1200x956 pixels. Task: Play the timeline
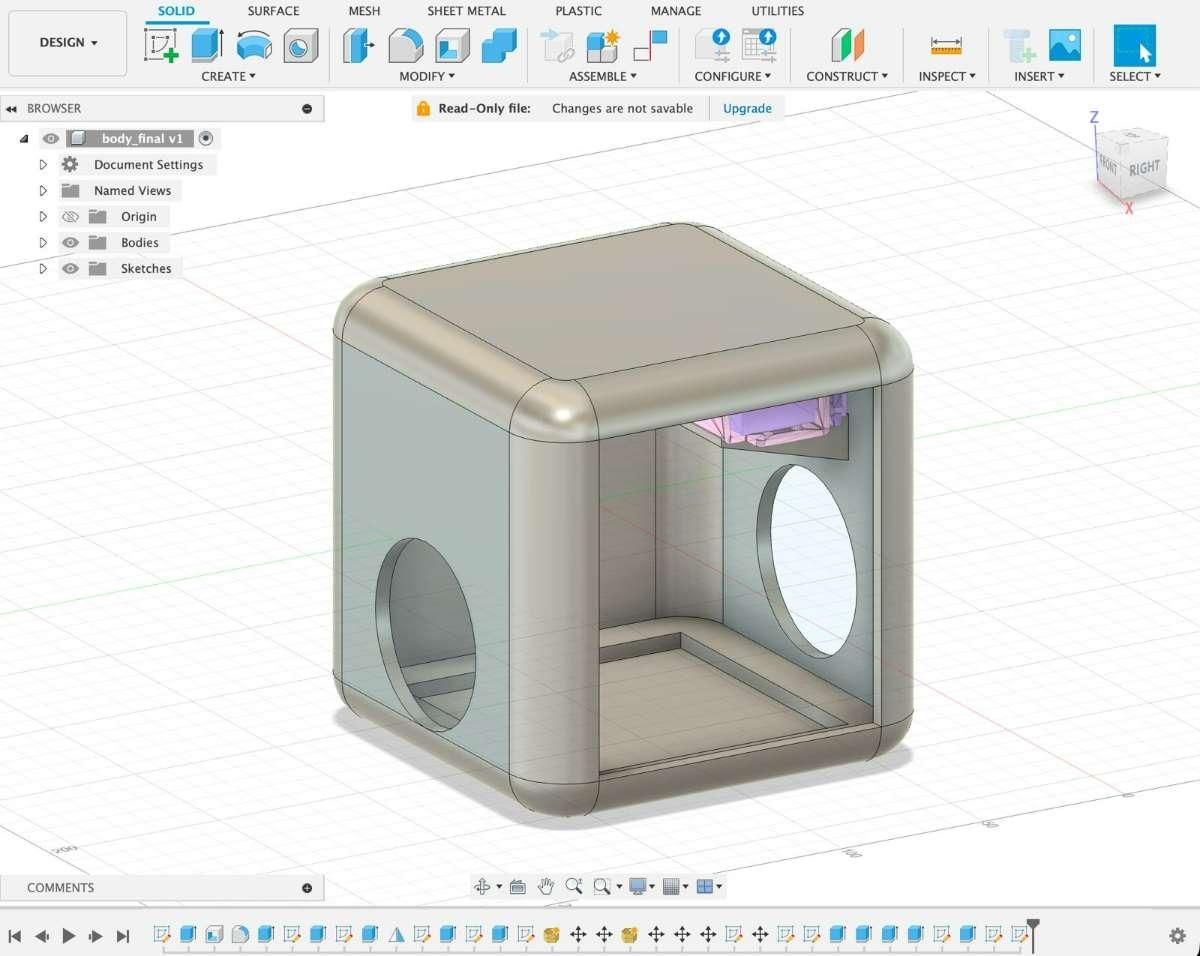coord(69,936)
